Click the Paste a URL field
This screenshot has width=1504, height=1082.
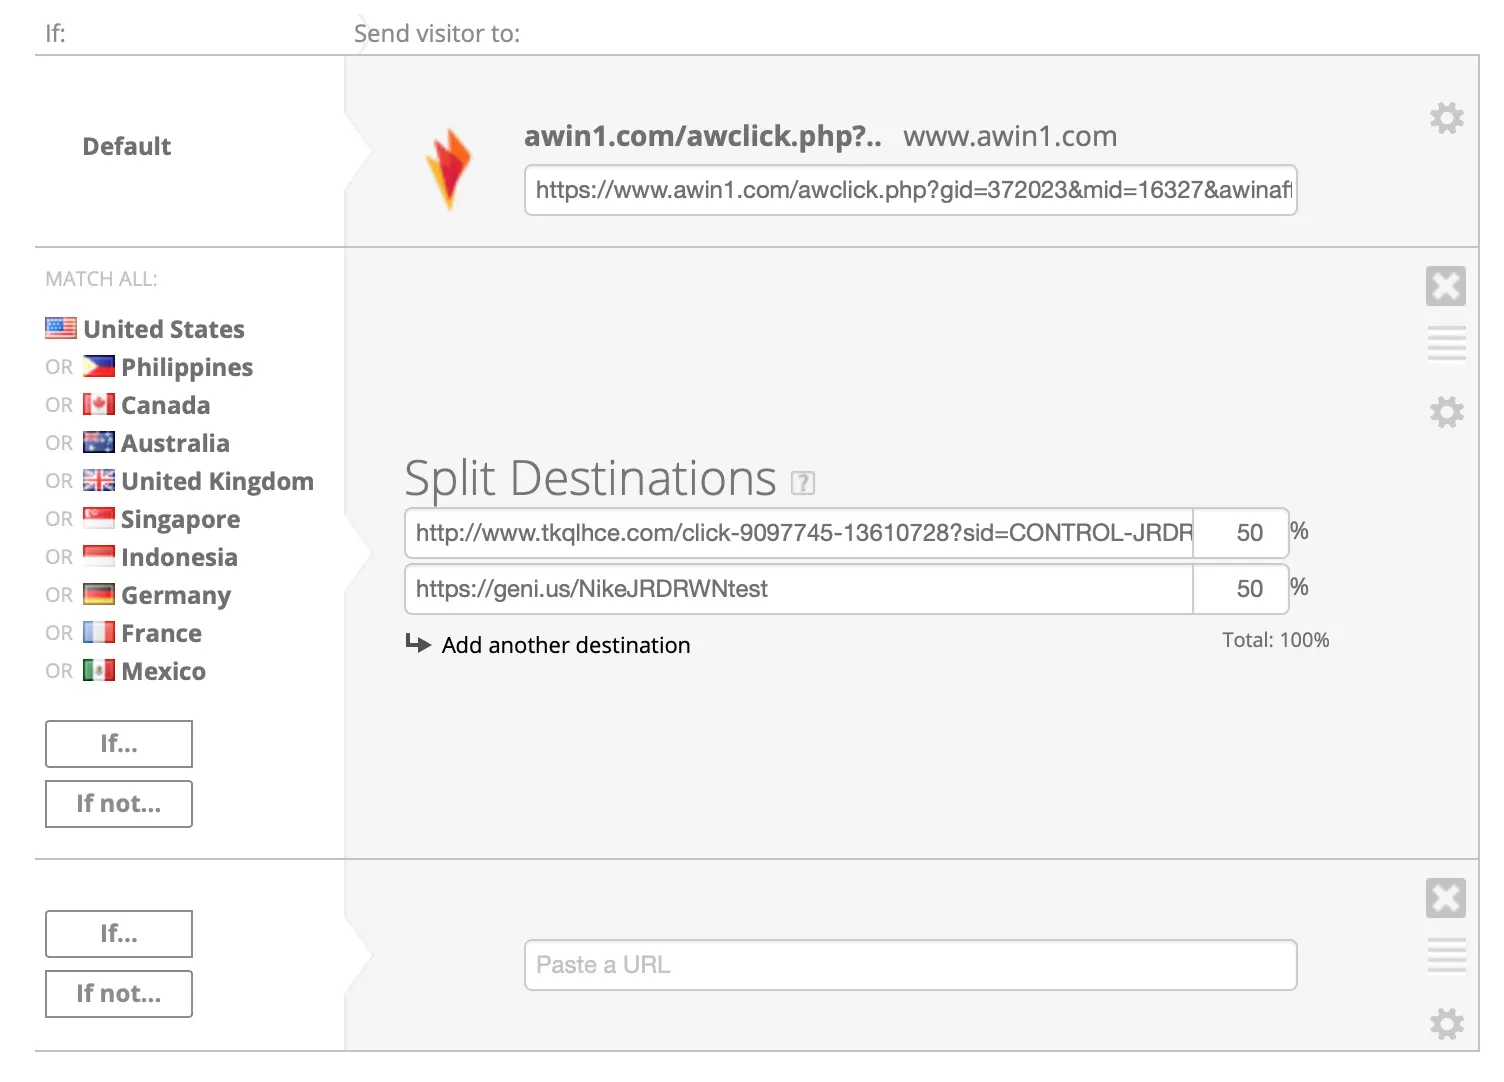[910, 965]
